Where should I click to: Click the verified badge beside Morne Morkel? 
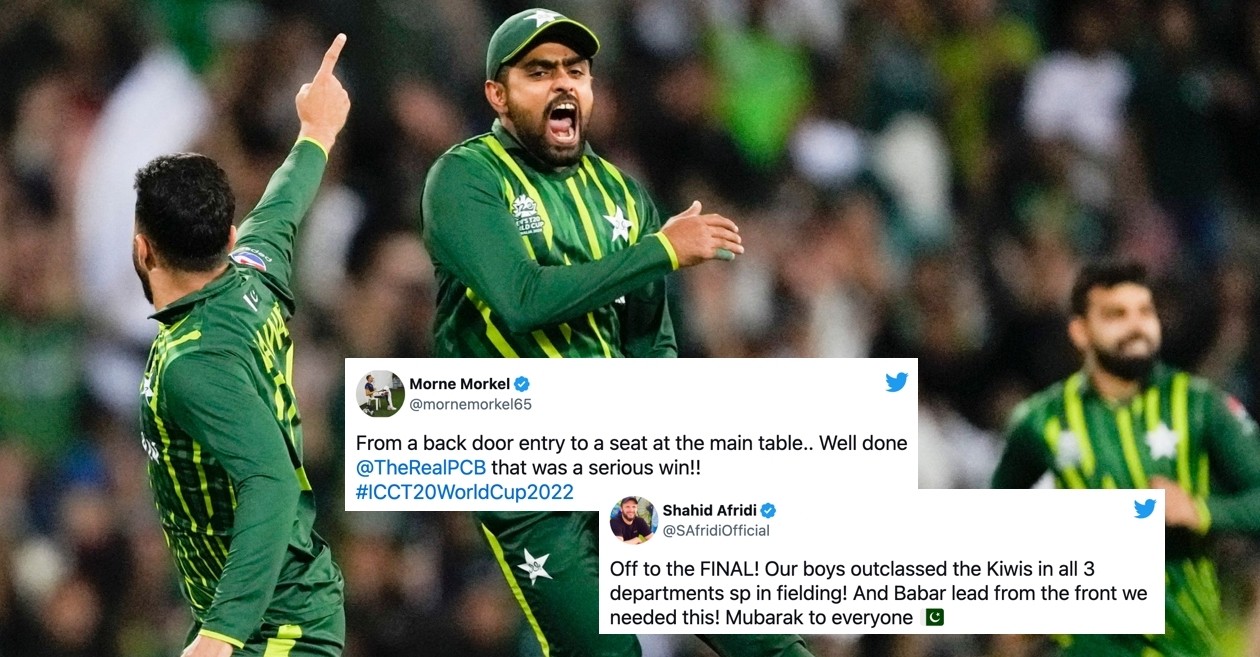522,384
